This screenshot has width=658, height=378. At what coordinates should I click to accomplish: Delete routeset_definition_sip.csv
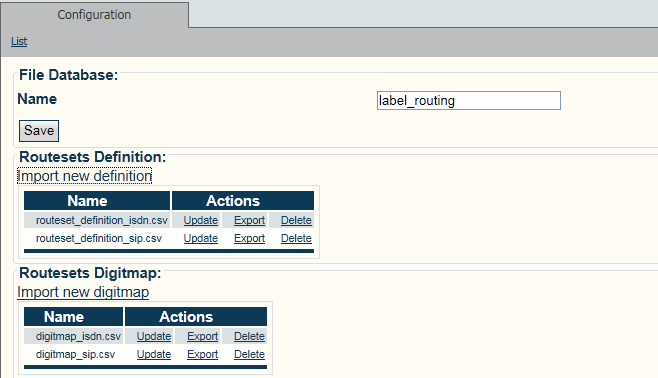pyautogui.click(x=296, y=238)
